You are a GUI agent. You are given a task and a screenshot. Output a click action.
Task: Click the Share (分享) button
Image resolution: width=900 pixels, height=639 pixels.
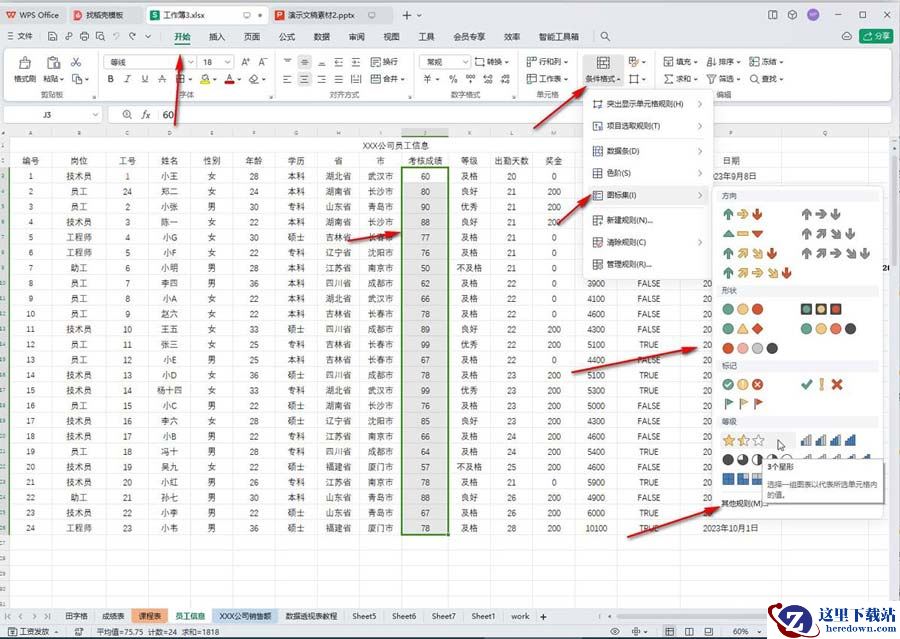[x=876, y=36]
